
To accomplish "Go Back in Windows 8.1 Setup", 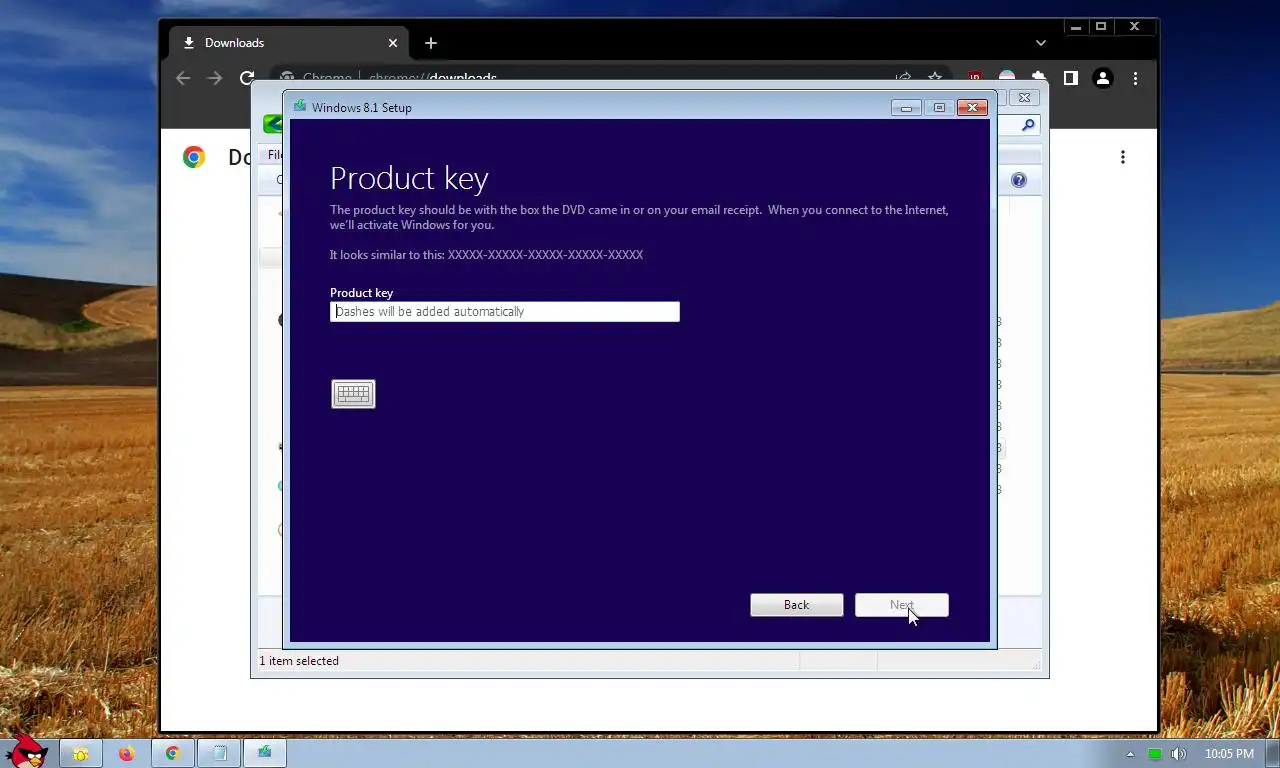I will point(797,605).
